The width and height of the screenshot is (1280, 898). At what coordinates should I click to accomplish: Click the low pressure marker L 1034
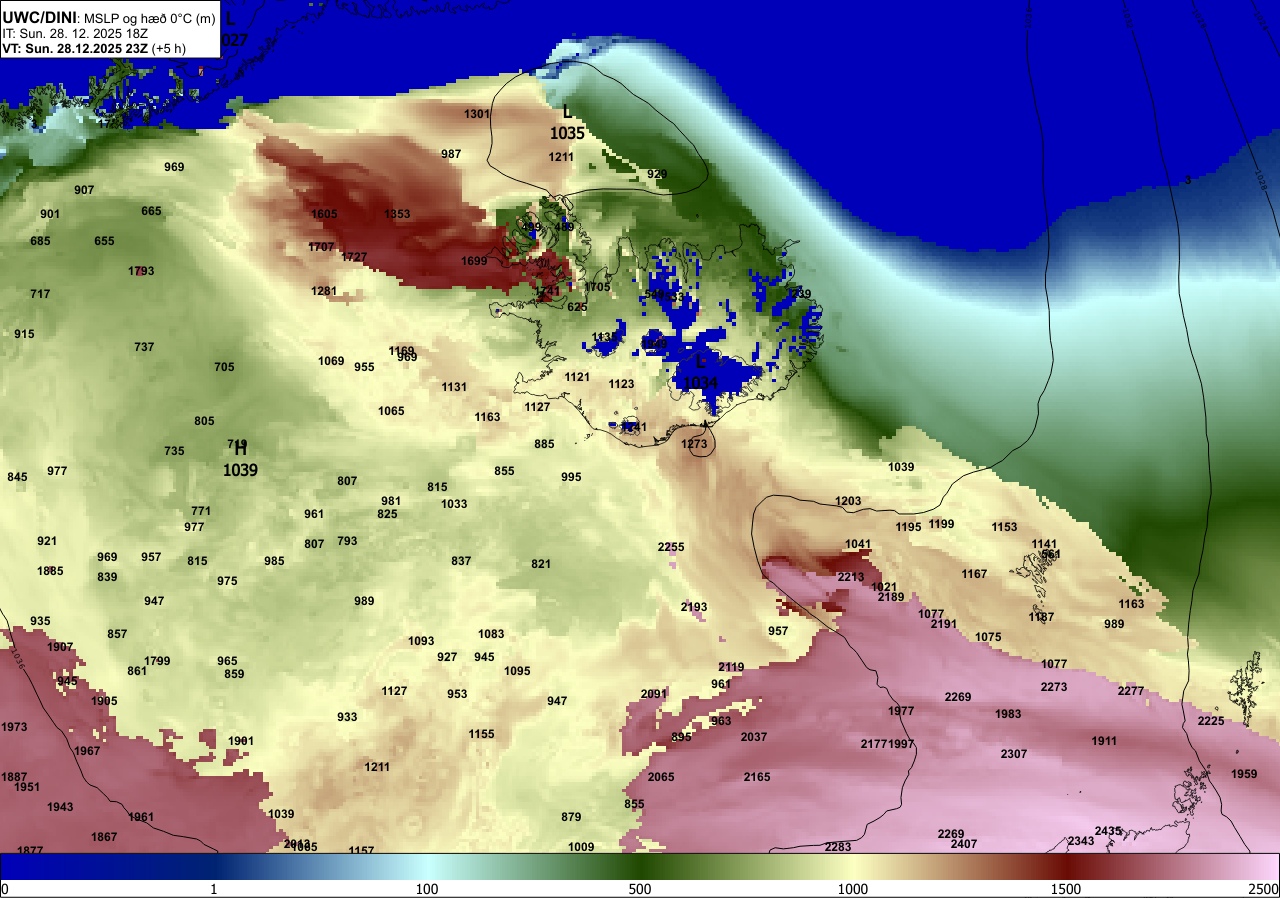pyautogui.click(x=700, y=373)
